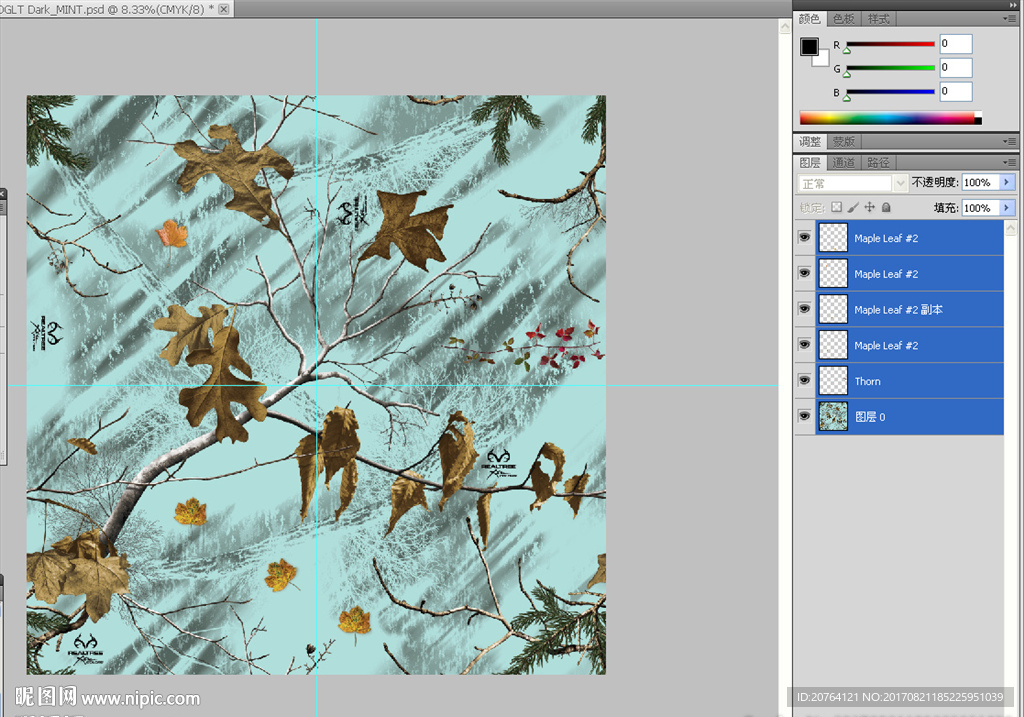The width and height of the screenshot is (1024, 717).
Task: Click the 填充 100% input field
Action: point(980,208)
